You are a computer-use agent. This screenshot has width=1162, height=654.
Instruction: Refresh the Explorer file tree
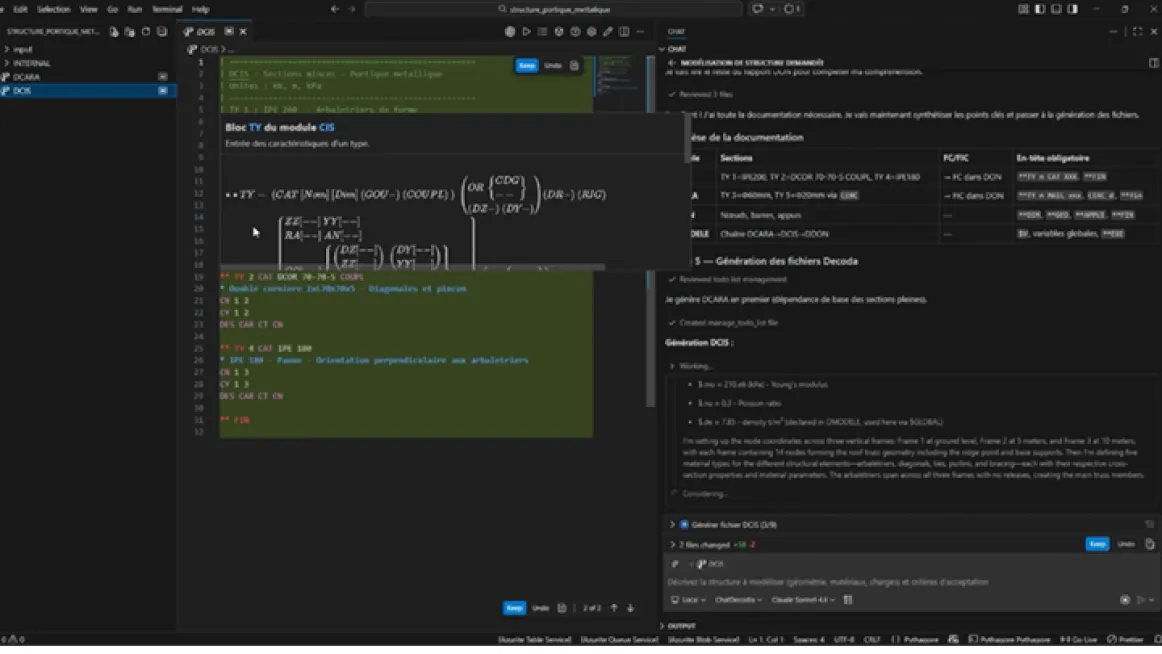146,32
